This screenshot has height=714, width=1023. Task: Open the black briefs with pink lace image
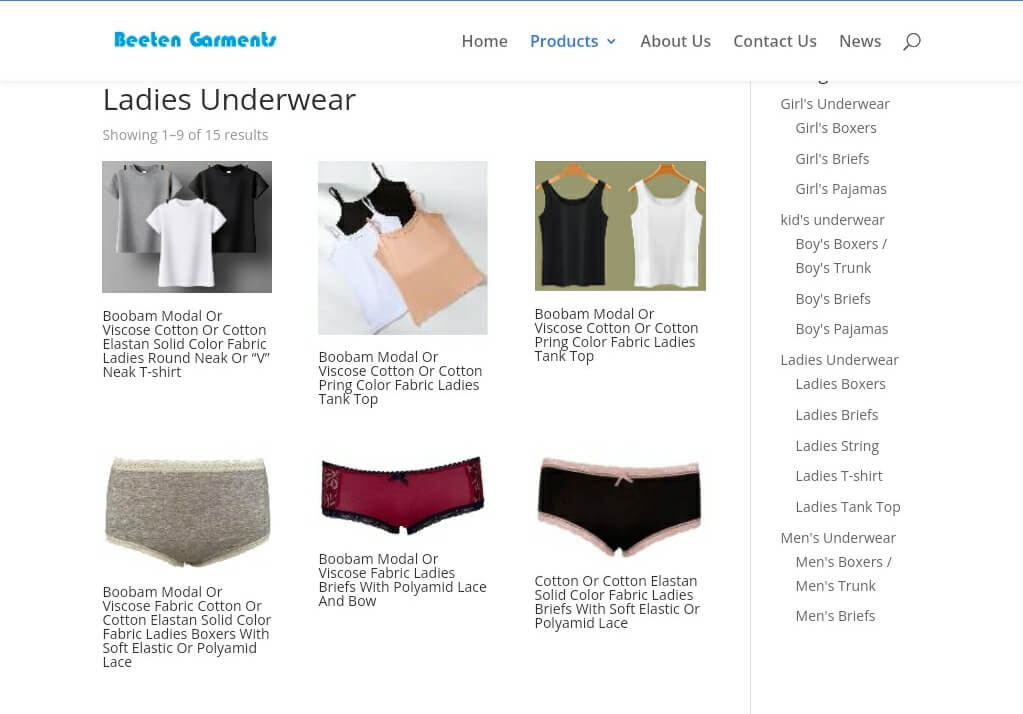click(x=620, y=506)
